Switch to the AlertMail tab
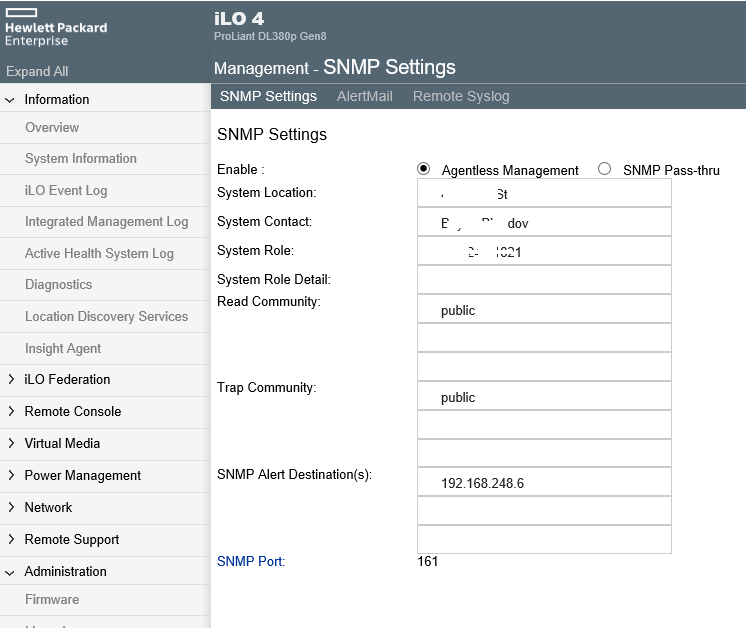This screenshot has height=628, width=746. coord(364,96)
